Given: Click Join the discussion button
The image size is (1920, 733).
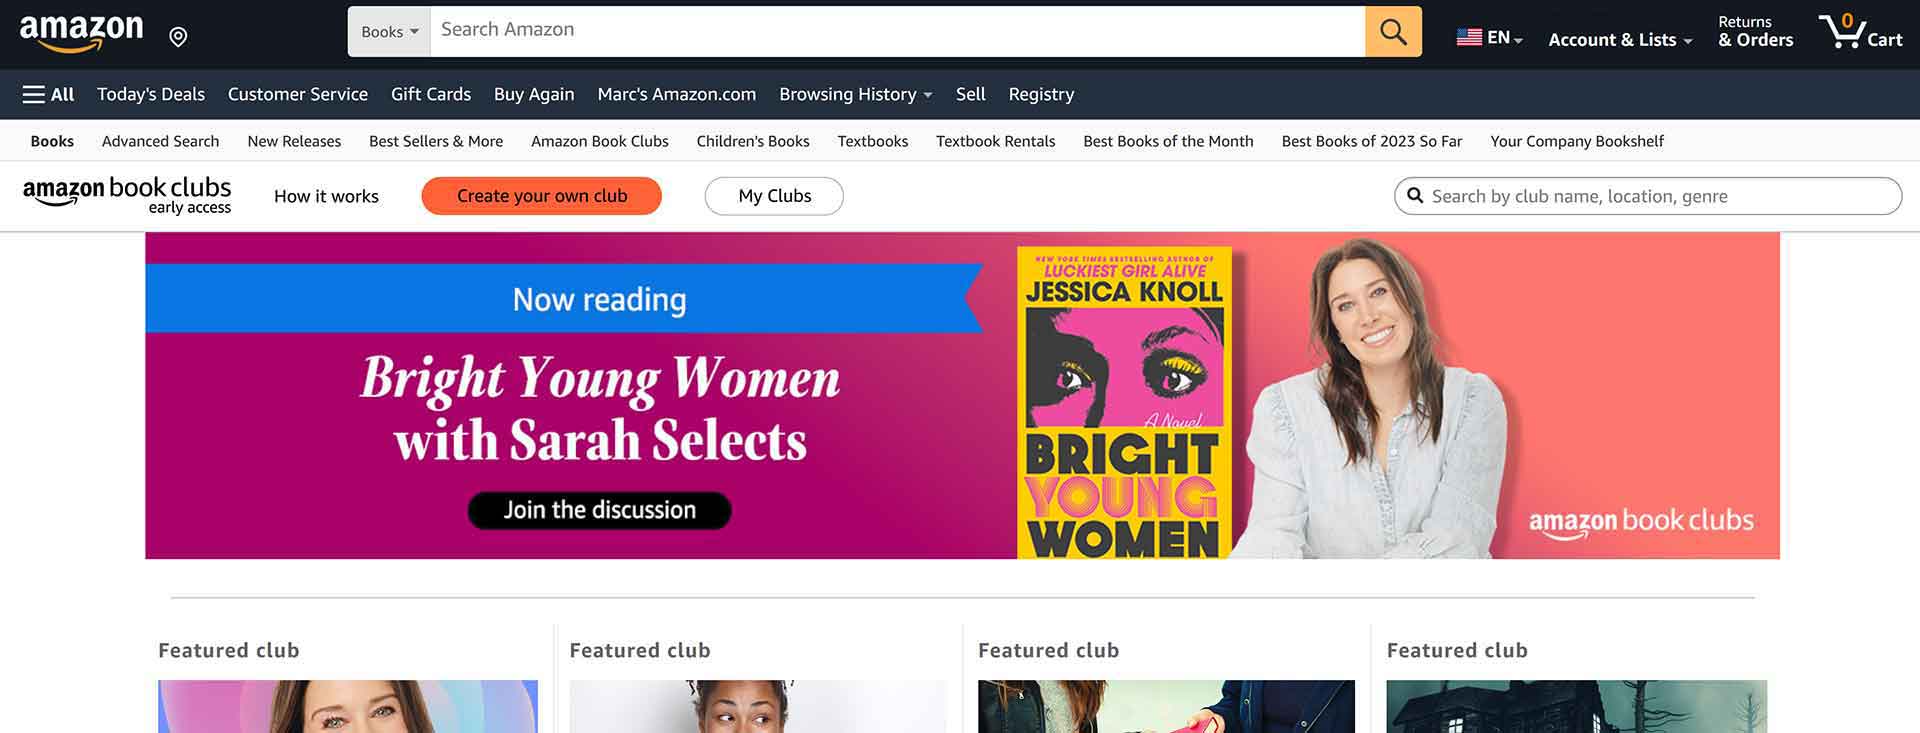Looking at the screenshot, I should coord(599,510).
